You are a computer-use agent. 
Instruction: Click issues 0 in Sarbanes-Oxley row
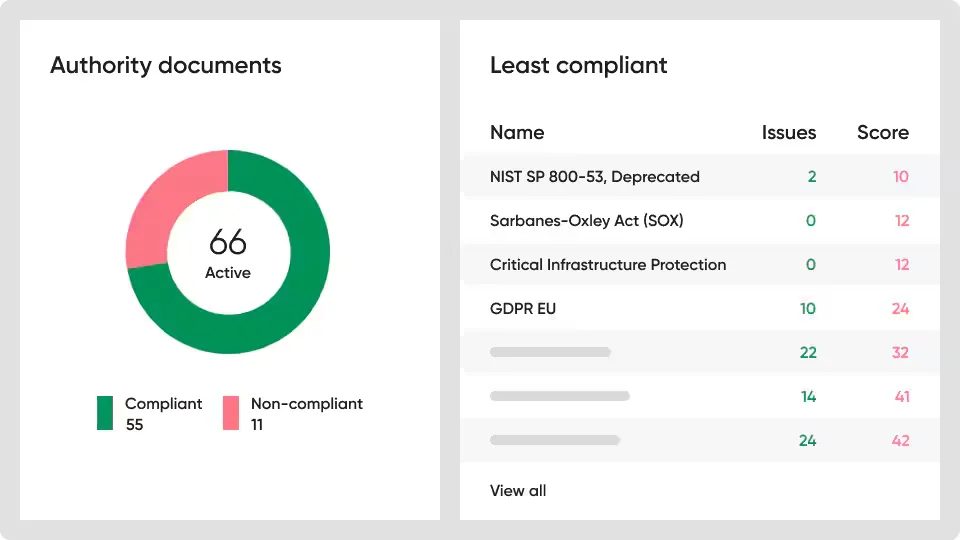pos(811,220)
